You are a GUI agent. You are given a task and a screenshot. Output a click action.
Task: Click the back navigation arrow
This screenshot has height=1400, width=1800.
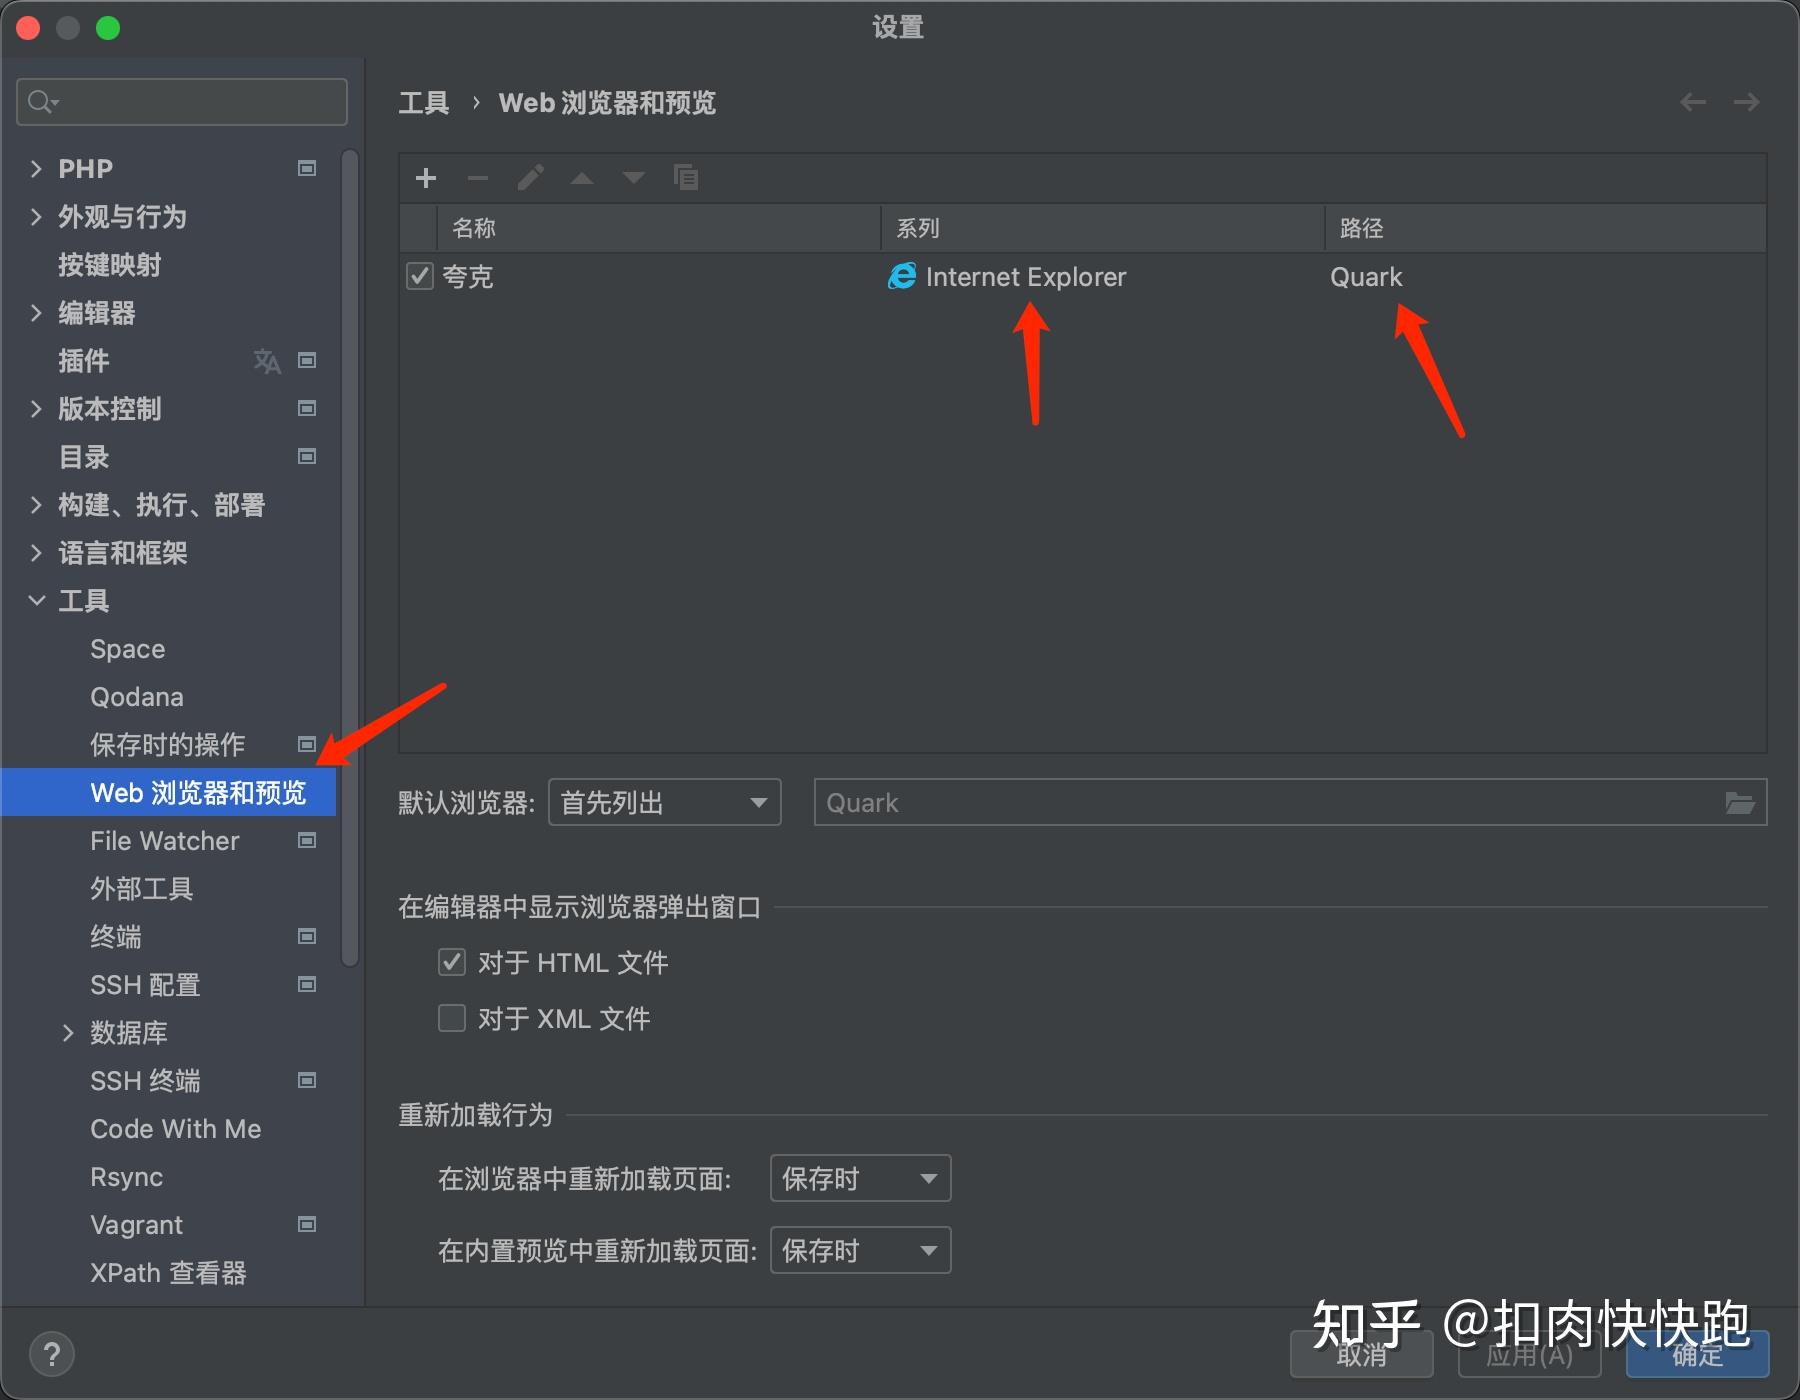coord(1693,102)
